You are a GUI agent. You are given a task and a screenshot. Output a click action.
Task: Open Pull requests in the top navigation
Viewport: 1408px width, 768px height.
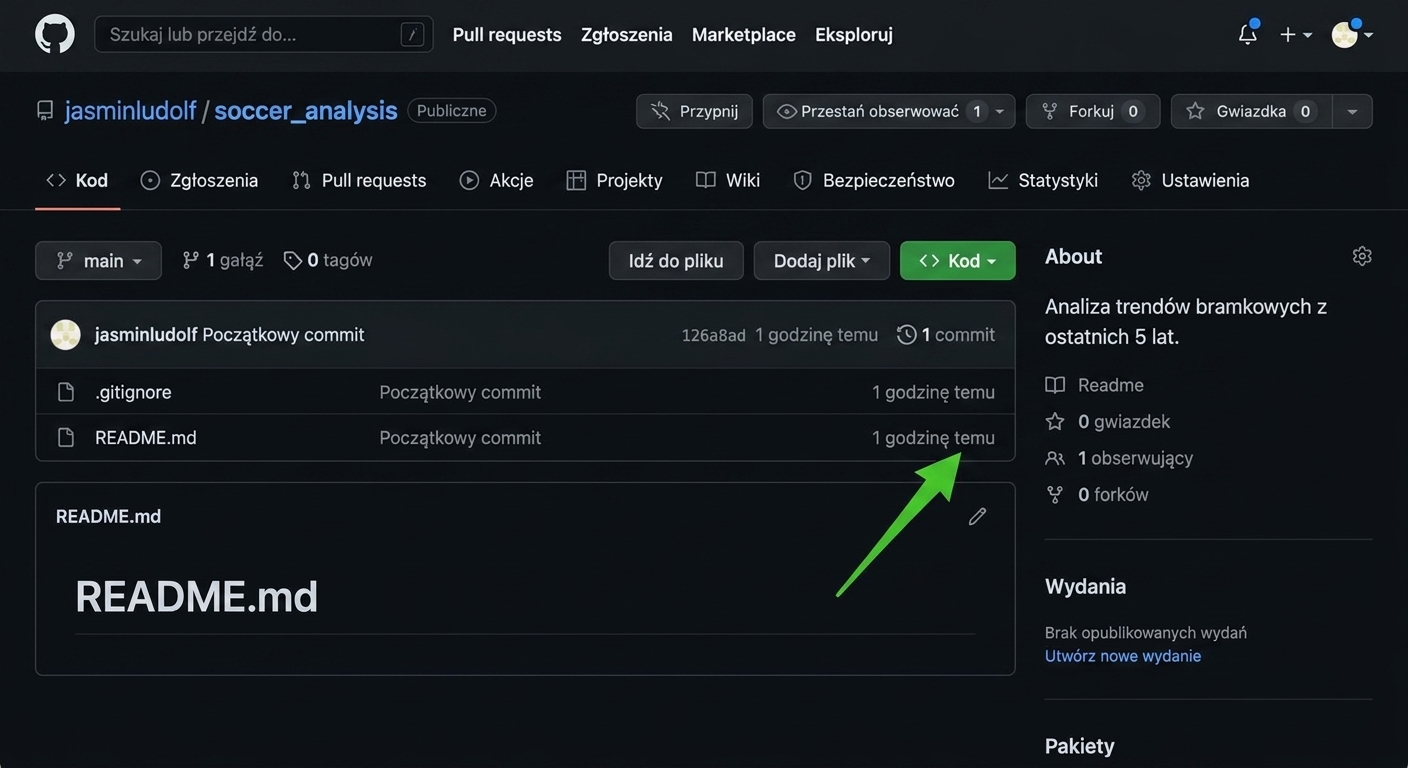(x=507, y=34)
